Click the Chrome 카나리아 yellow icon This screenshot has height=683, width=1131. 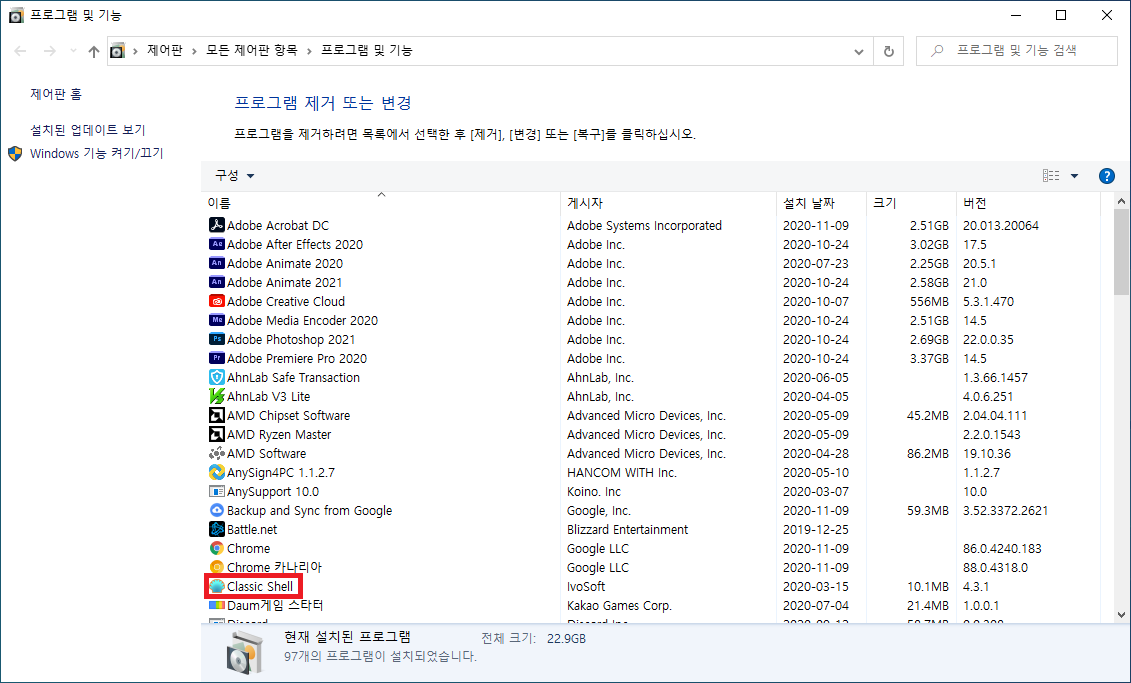pos(216,567)
